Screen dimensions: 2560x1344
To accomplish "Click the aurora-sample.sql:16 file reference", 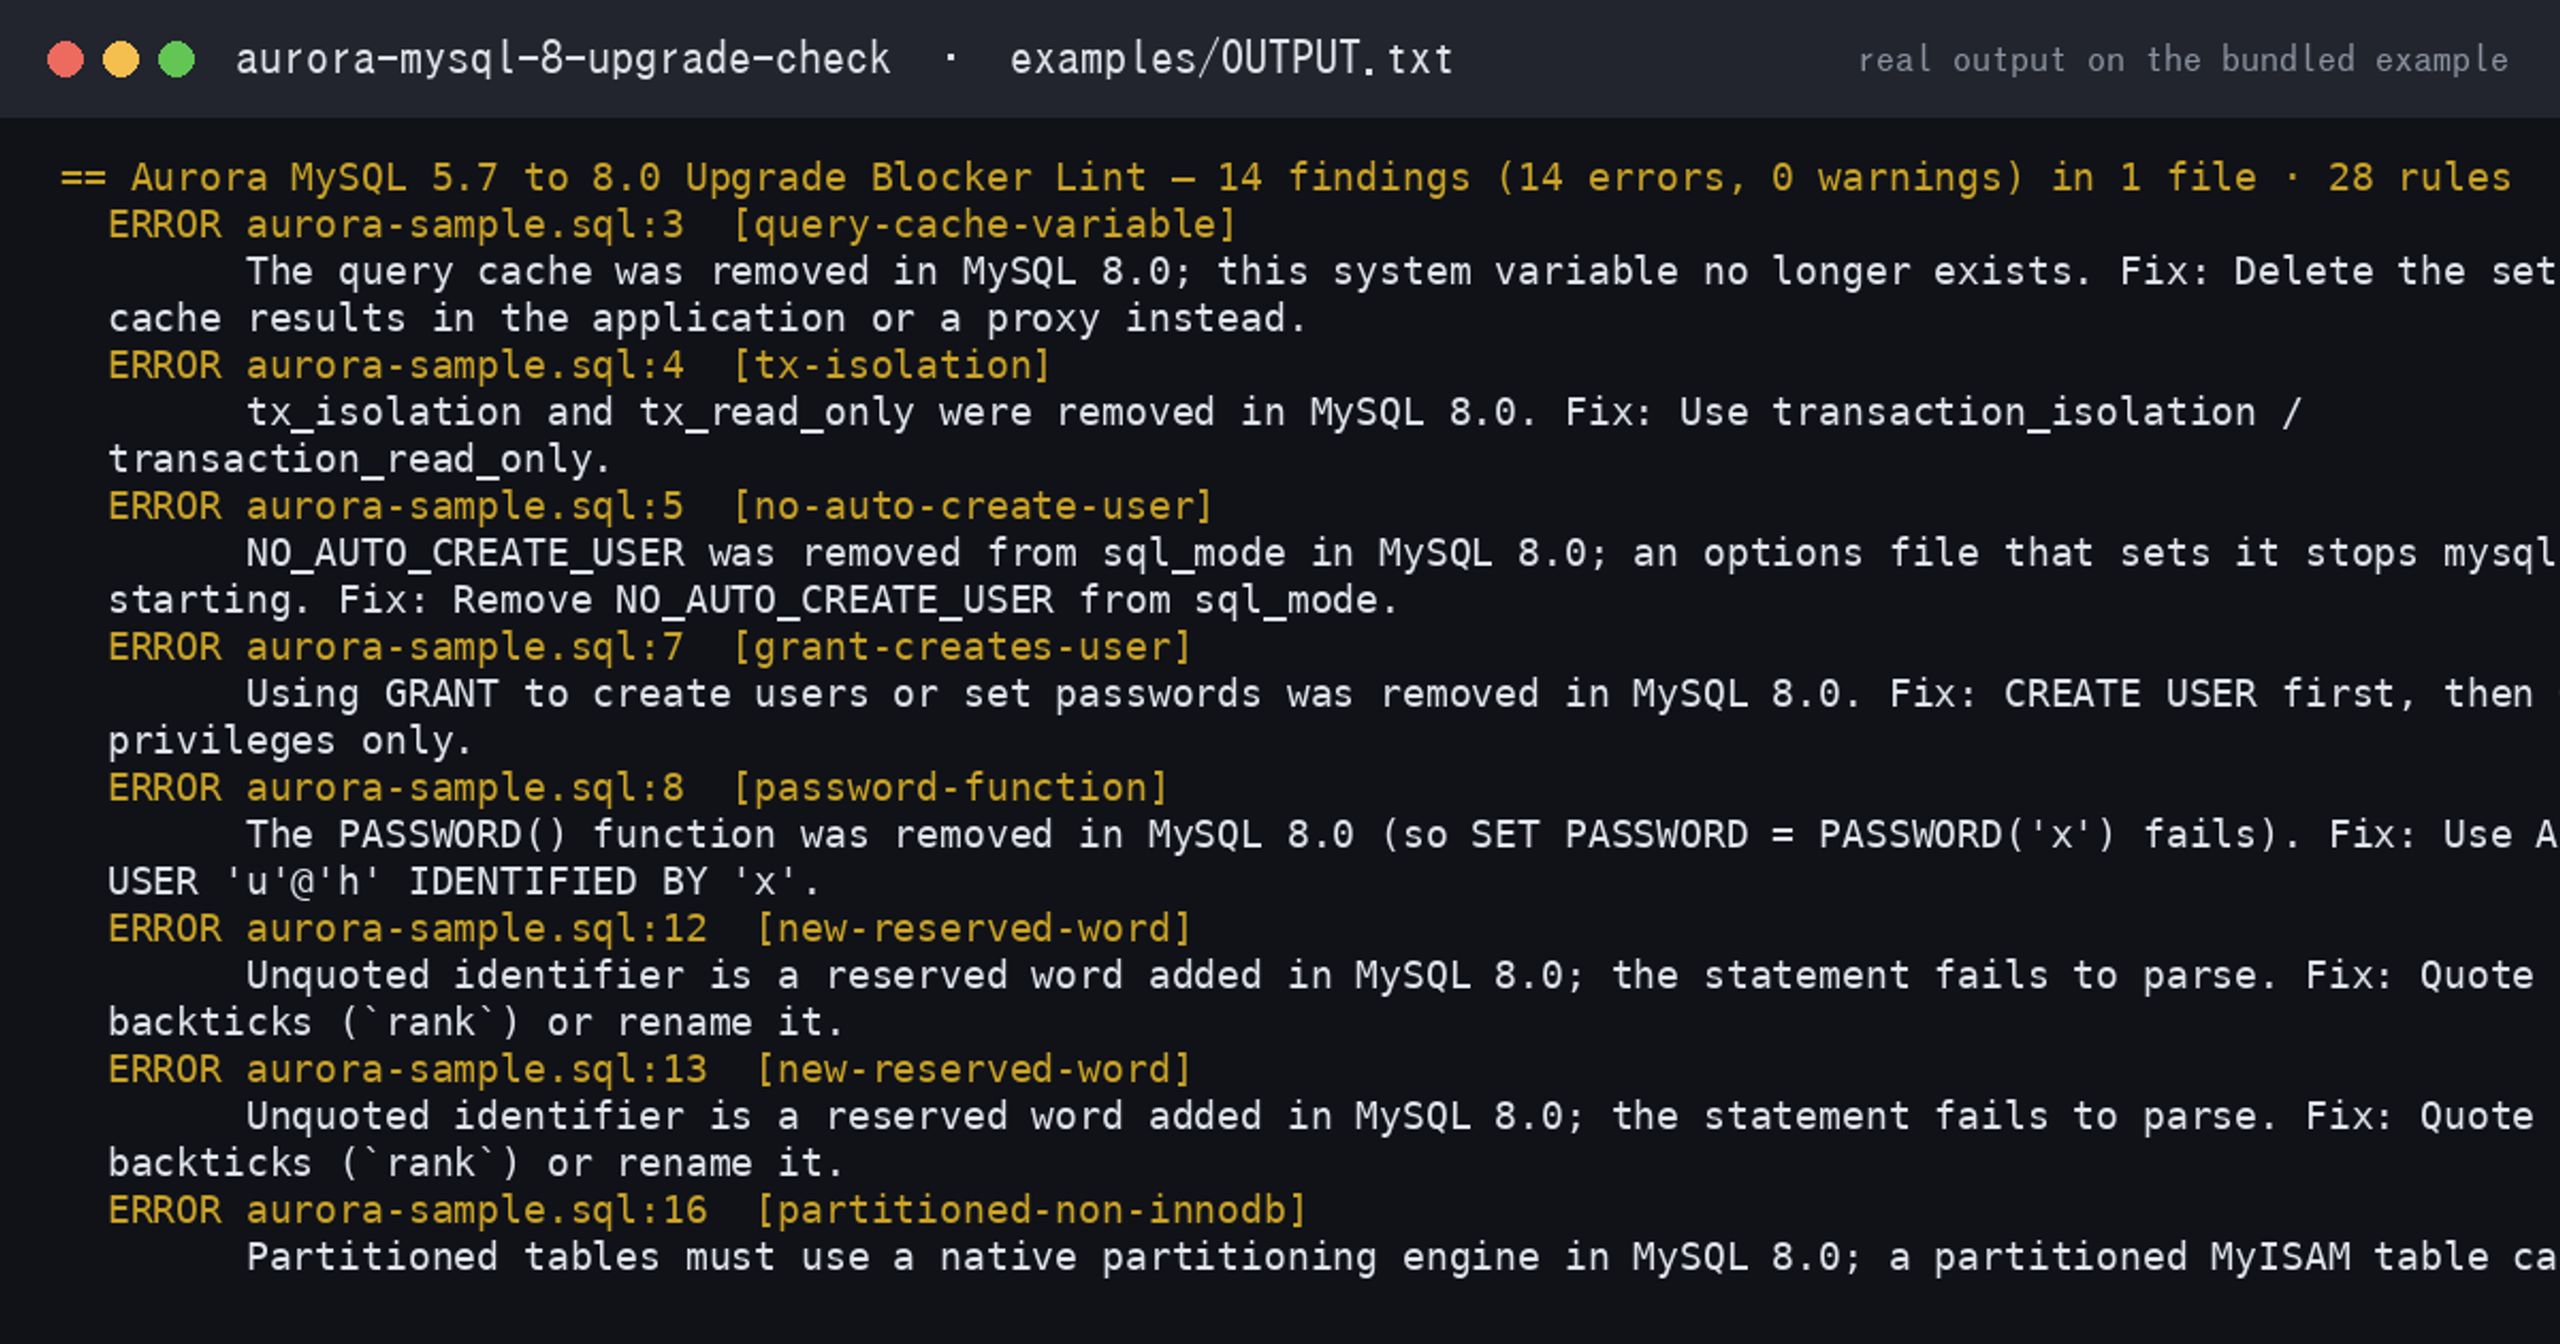I will pos(477,1212).
